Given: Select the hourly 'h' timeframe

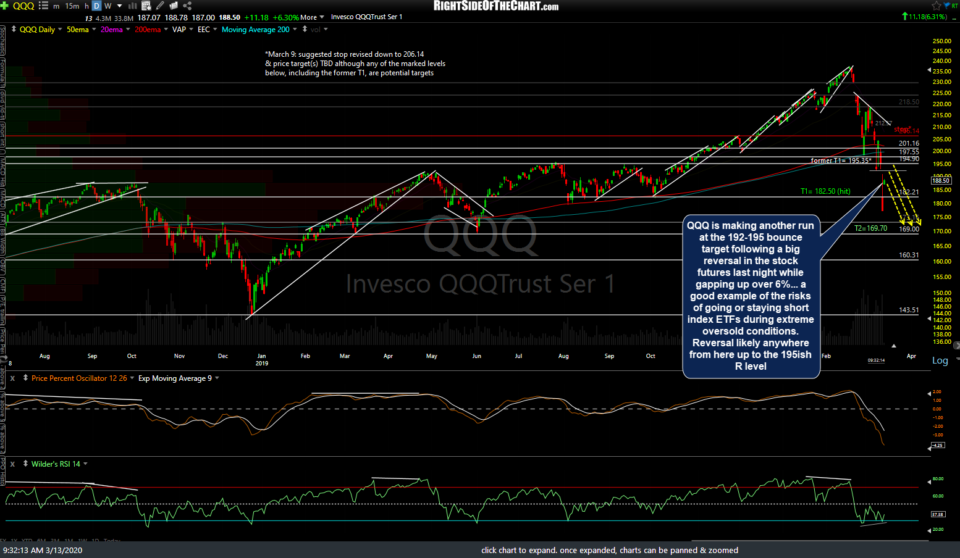Looking at the screenshot, I should click(86, 6).
